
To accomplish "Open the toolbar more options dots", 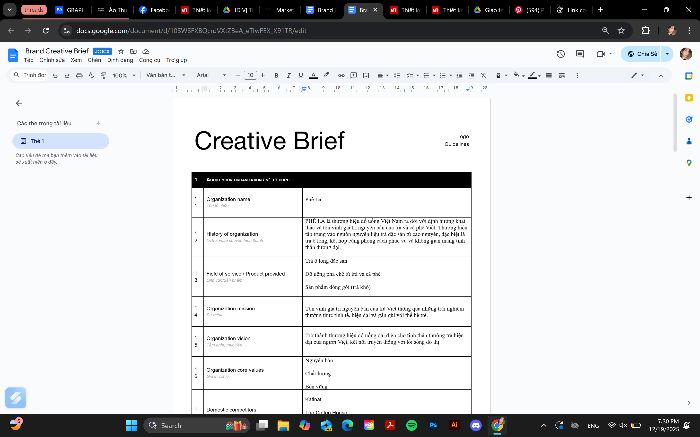I will tap(577, 75).
